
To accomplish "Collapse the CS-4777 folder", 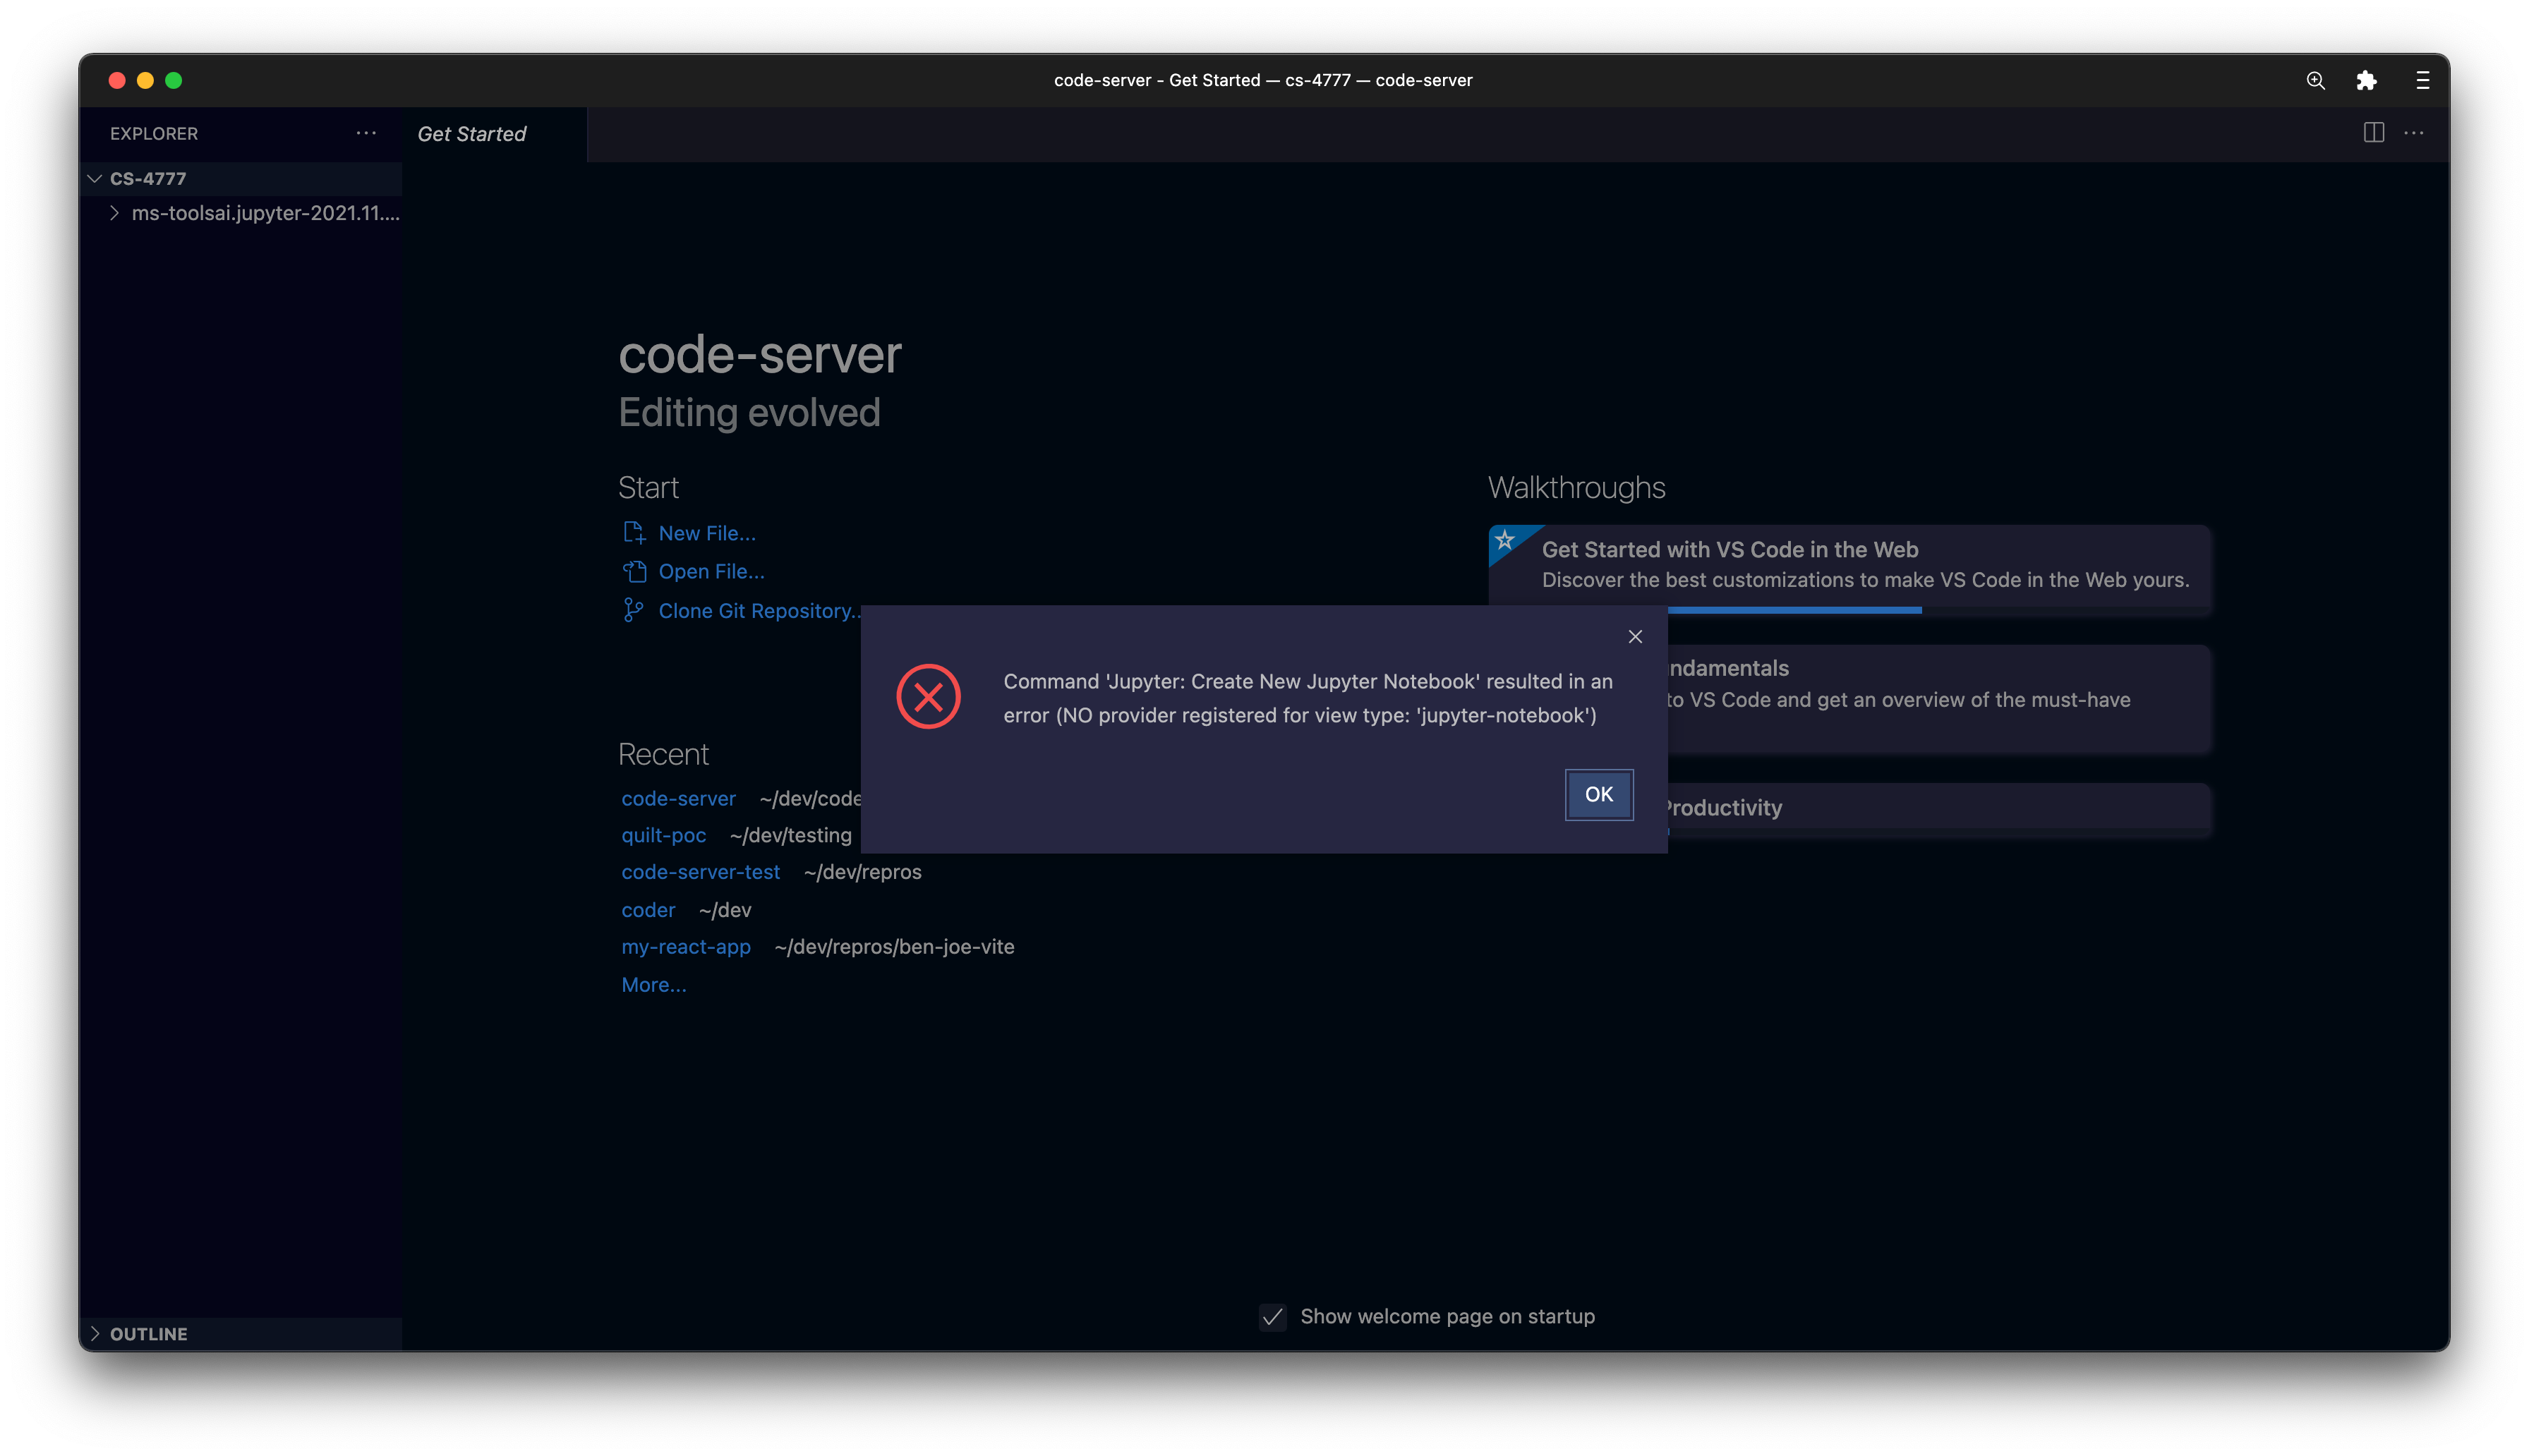I will point(95,178).
